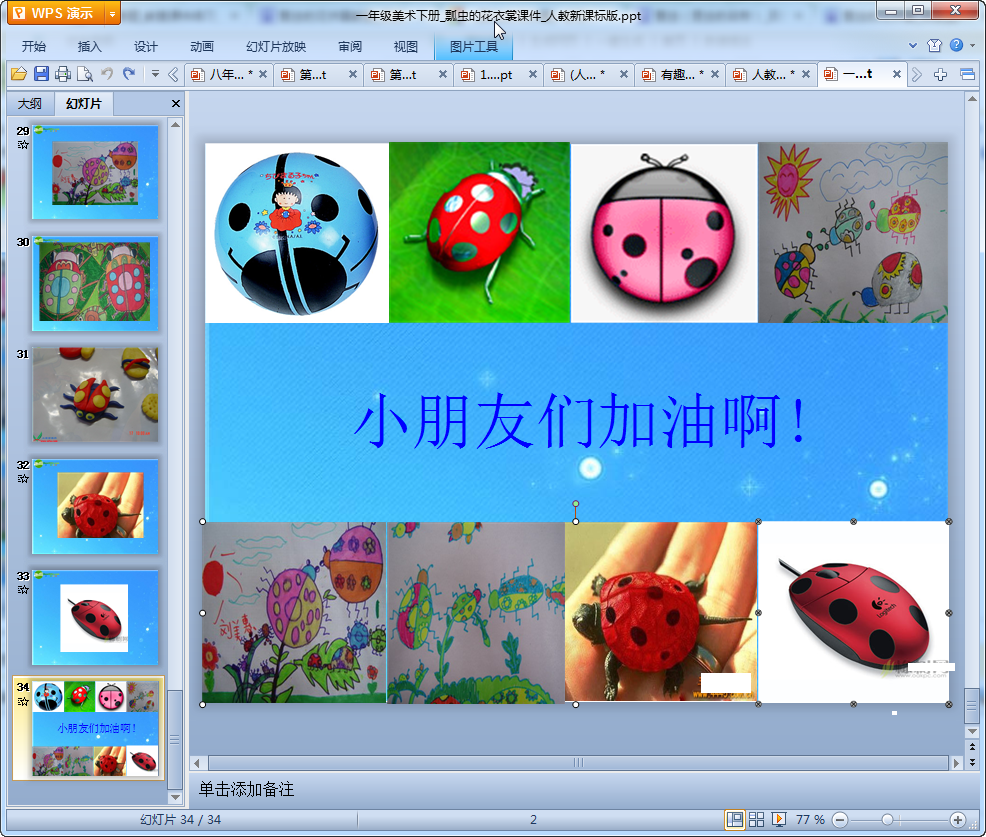This screenshot has width=986, height=837.
Task: Close the (人... document tab
Action: (x=624, y=74)
